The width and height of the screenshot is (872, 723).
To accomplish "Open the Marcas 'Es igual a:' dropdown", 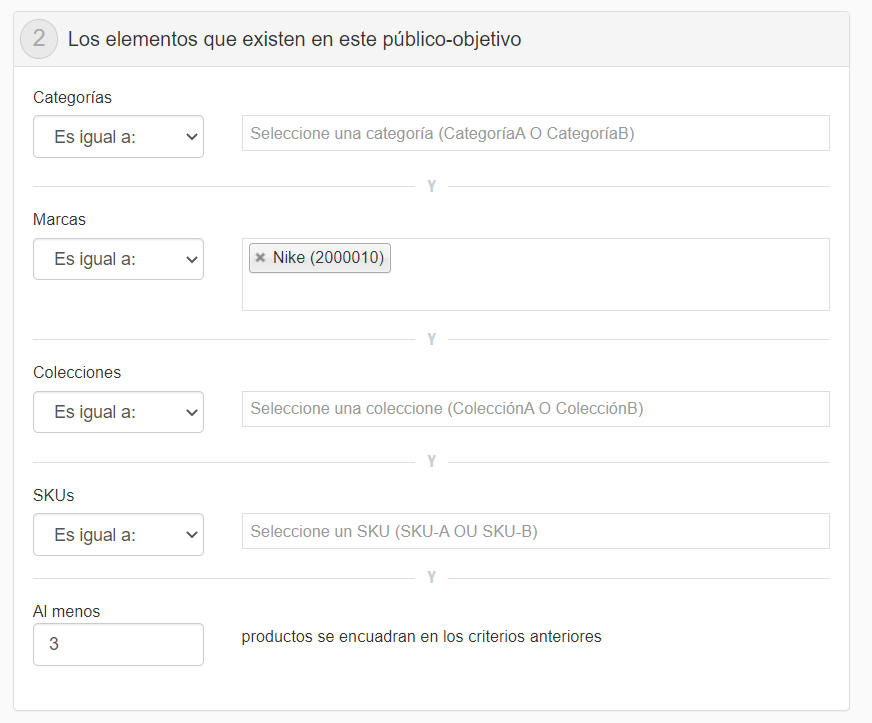I will [117, 258].
